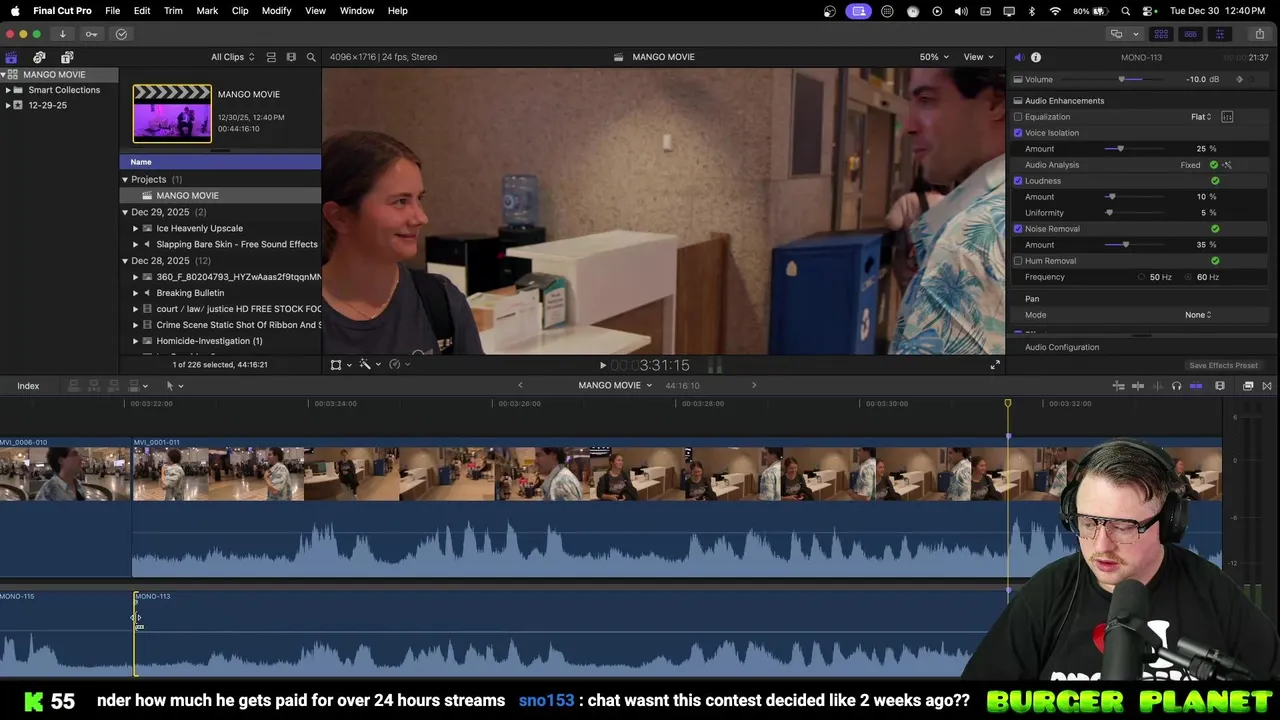
Task: Open the viewer 50% zoom dropdown
Action: pos(935,57)
